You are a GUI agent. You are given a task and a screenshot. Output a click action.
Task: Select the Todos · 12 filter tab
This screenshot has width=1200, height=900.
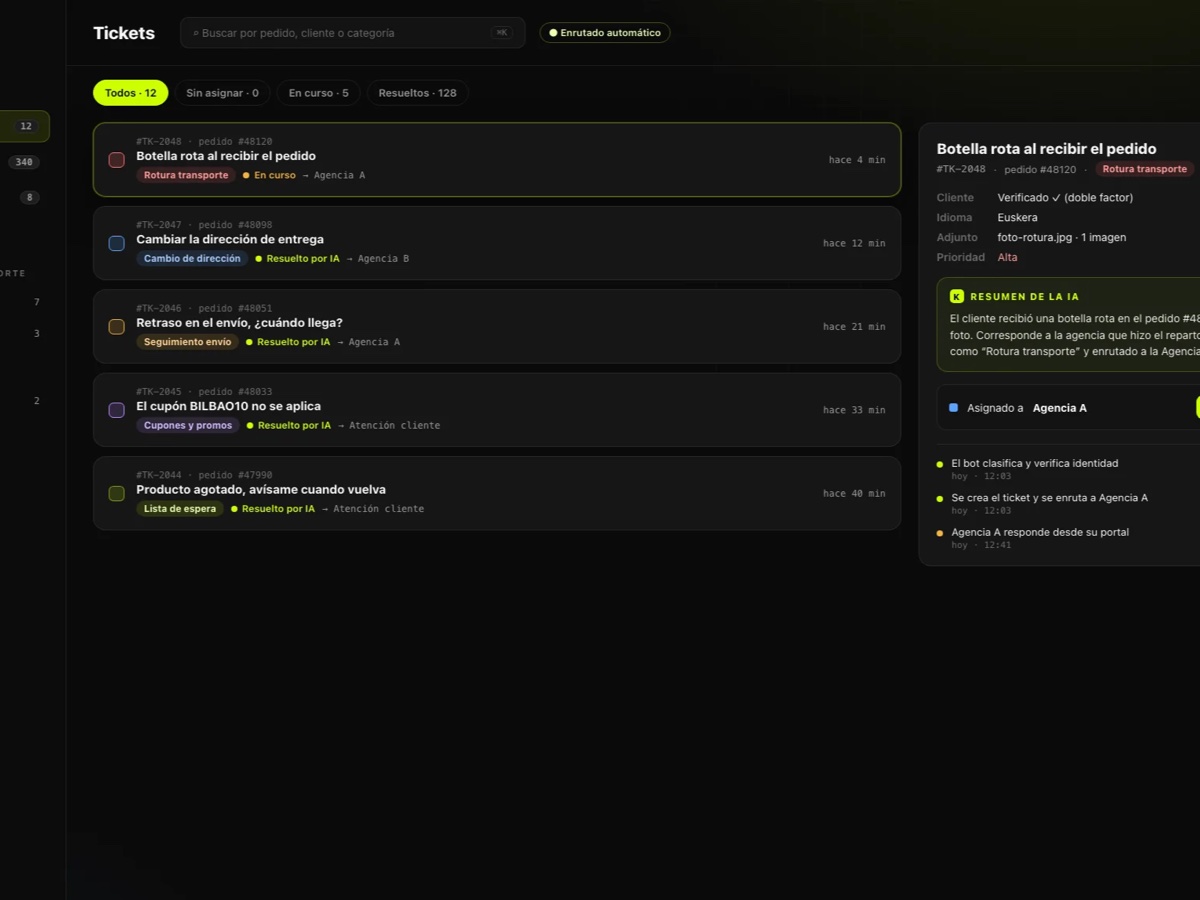[x=131, y=93]
